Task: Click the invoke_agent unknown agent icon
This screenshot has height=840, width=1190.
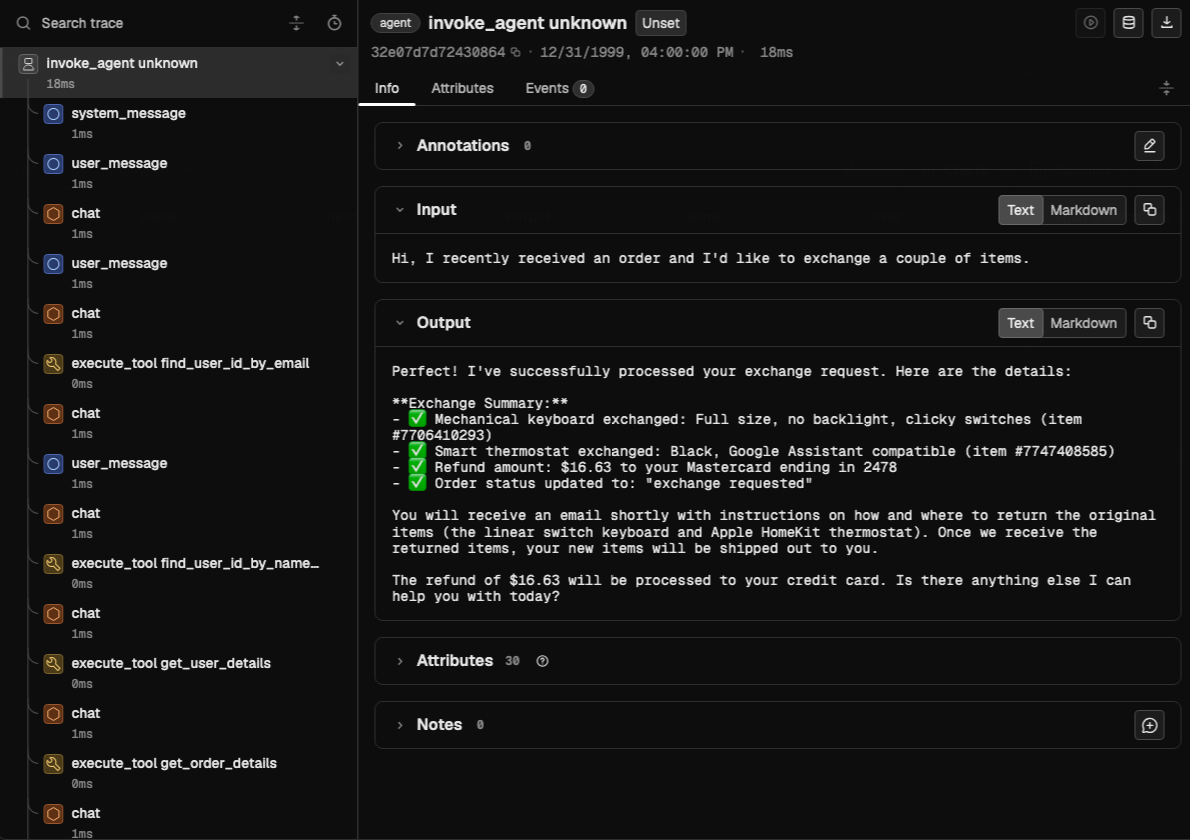Action: click(28, 64)
